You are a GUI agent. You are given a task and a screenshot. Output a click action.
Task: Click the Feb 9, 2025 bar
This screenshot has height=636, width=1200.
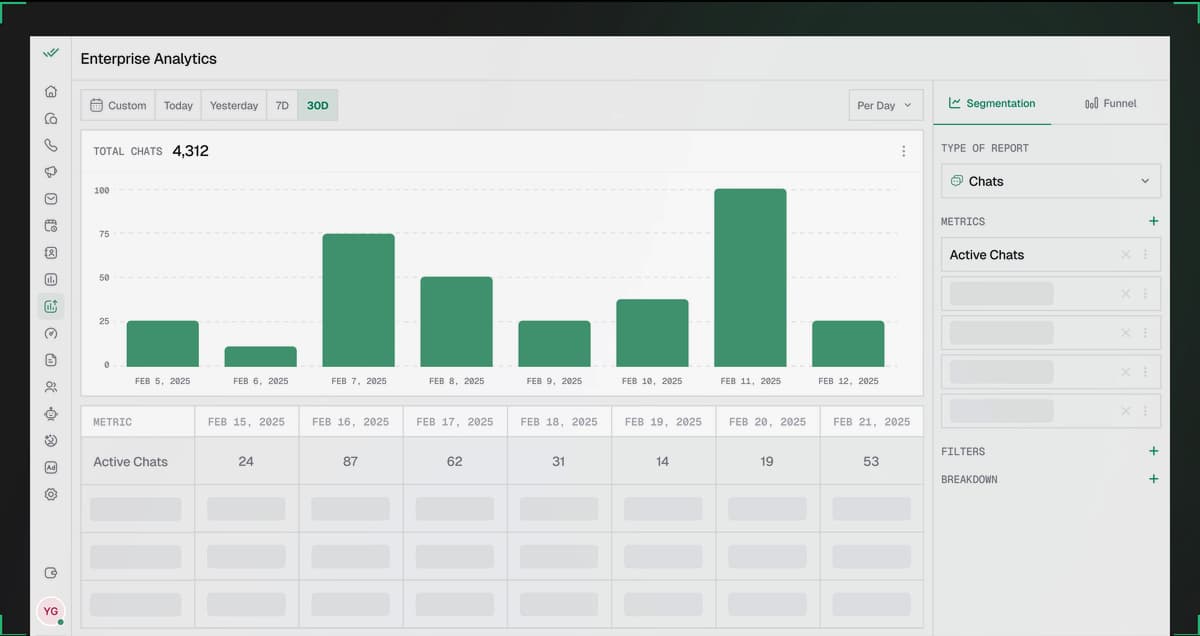point(555,343)
